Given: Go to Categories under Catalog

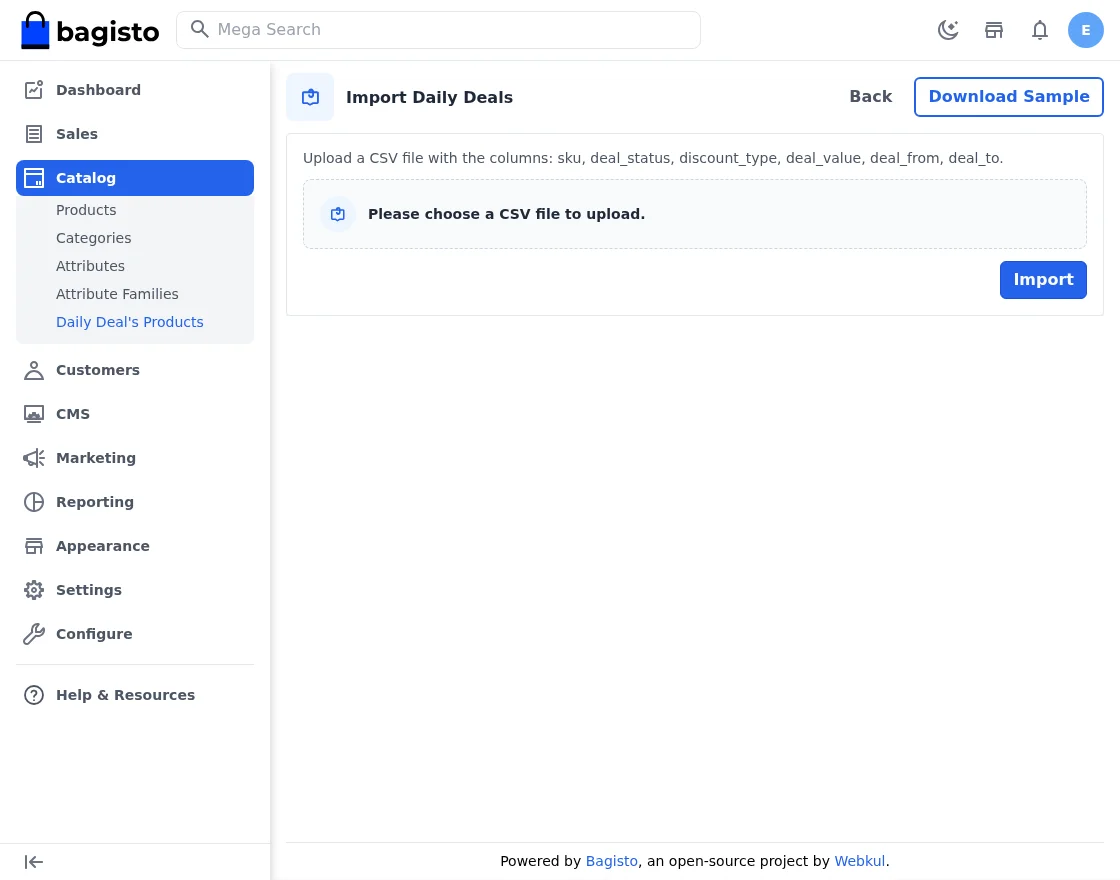Looking at the screenshot, I should (94, 238).
